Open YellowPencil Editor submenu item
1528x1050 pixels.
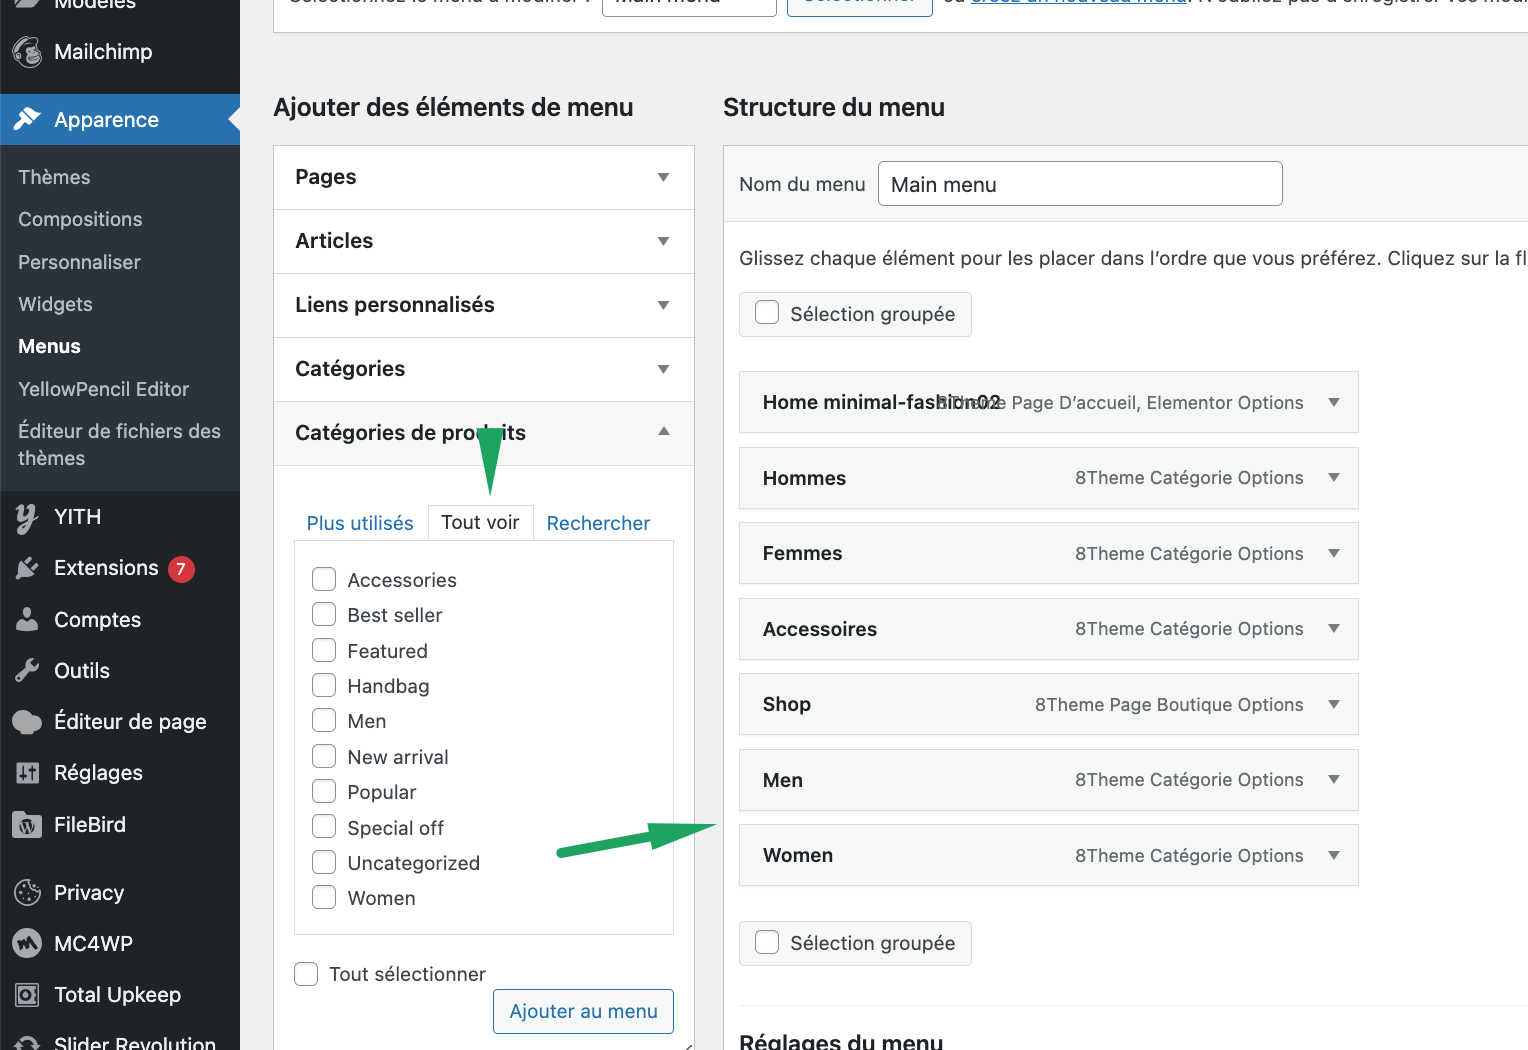(x=103, y=389)
